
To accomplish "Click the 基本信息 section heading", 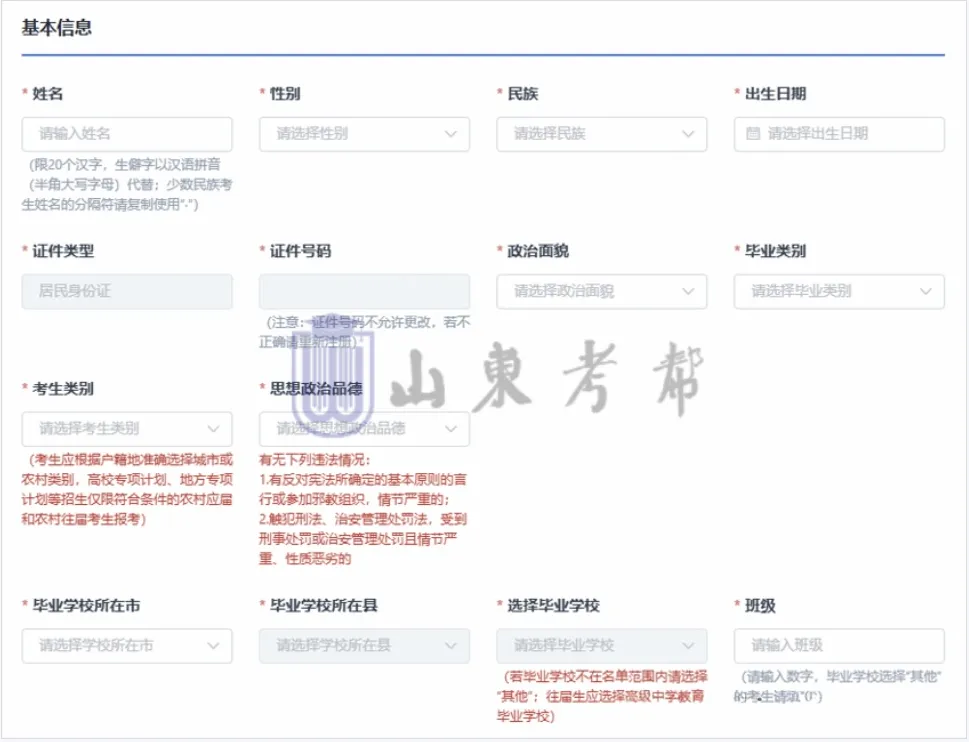I will (56, 28).
